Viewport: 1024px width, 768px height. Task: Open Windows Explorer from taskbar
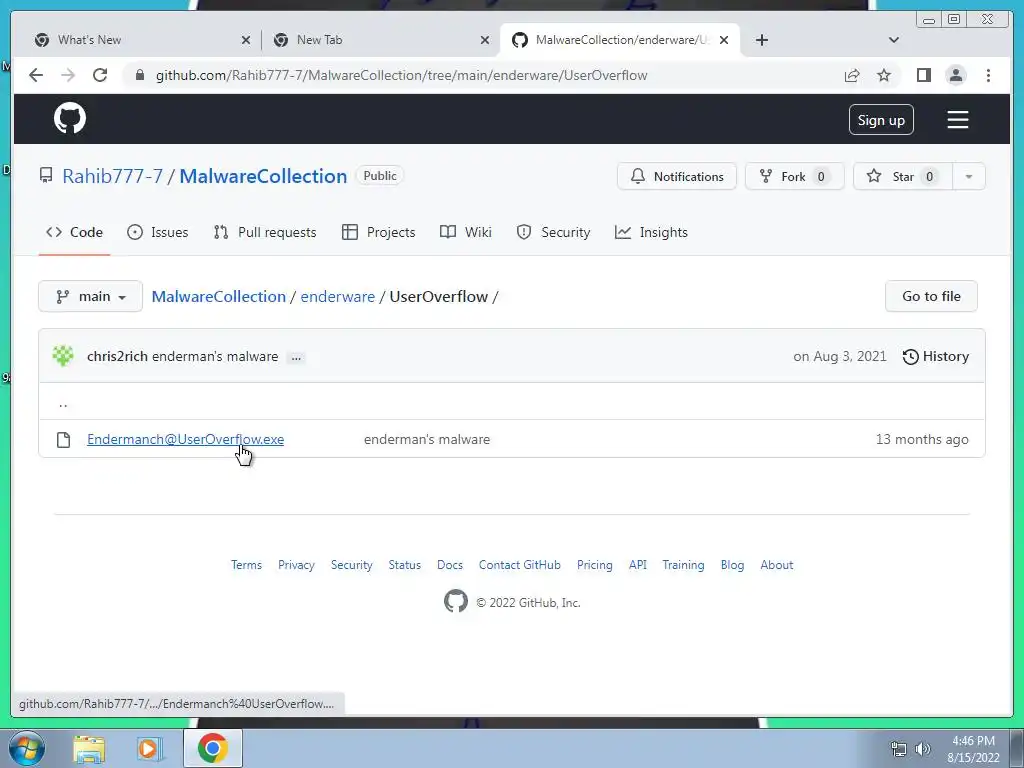coord(89,748)
